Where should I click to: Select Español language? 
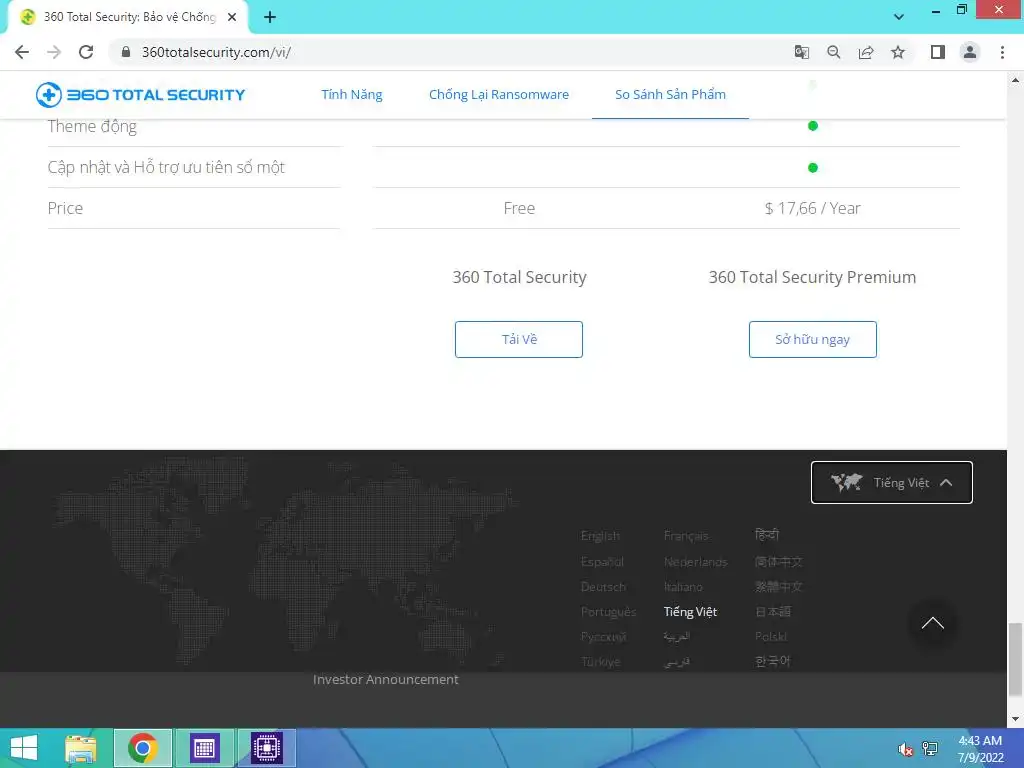point(602,562)
